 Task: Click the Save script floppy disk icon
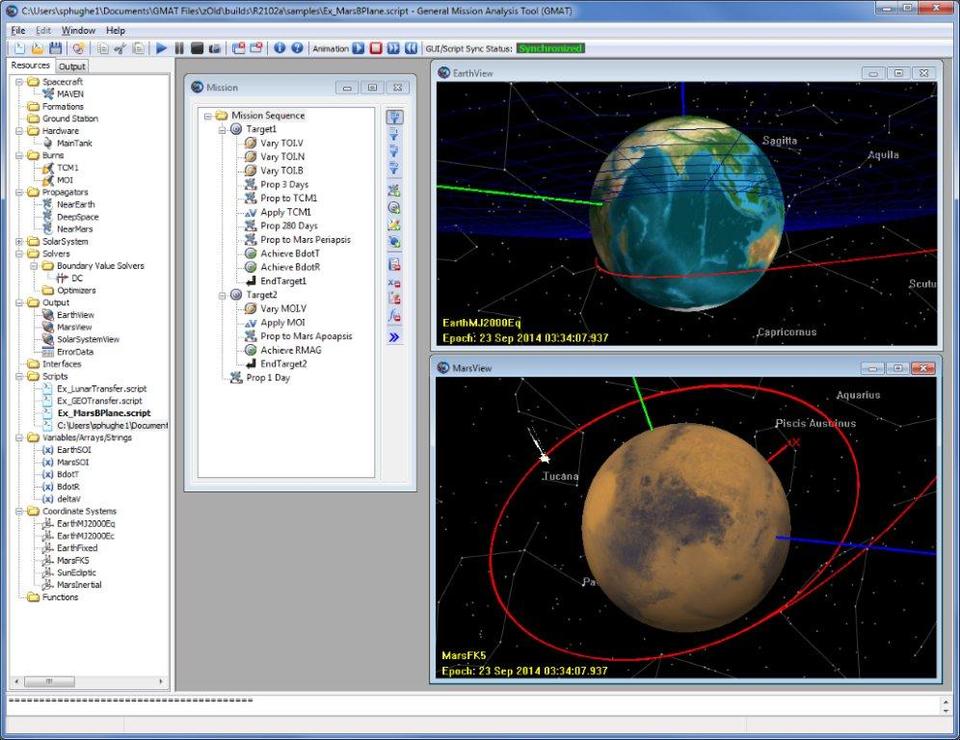pos(55,48)
